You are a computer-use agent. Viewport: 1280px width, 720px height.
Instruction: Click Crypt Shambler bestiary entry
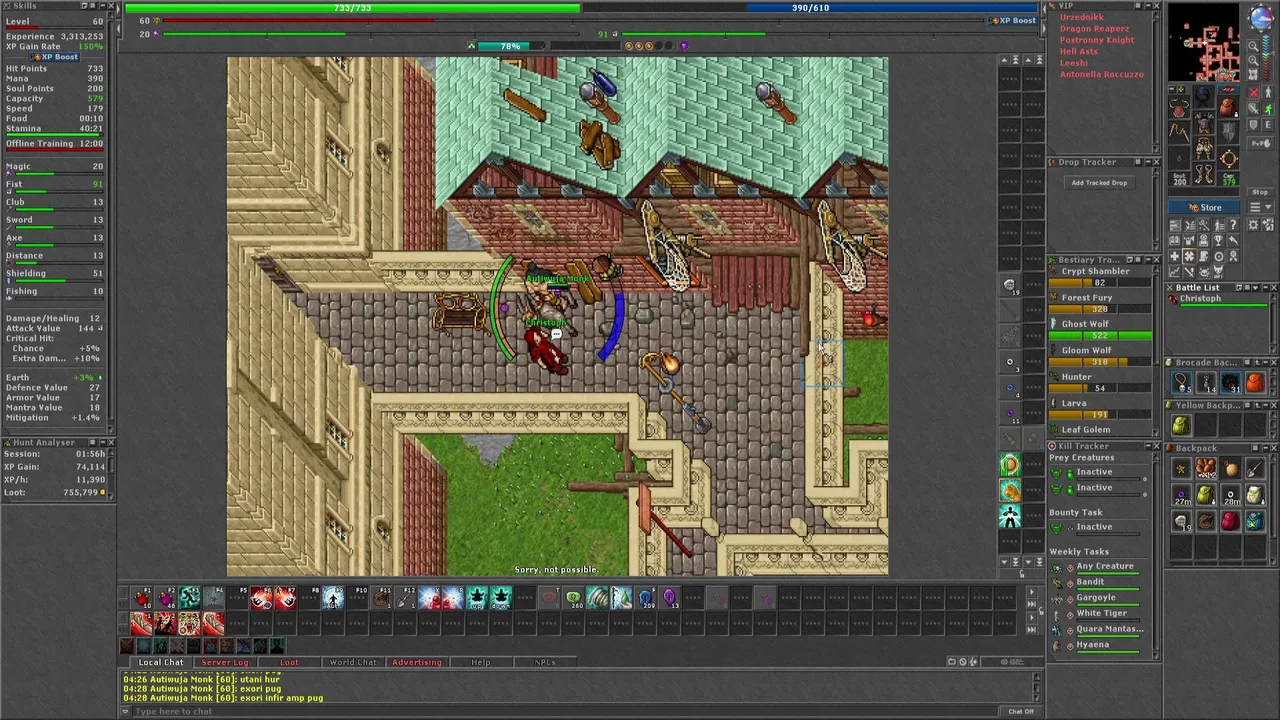pos(1100,277)
